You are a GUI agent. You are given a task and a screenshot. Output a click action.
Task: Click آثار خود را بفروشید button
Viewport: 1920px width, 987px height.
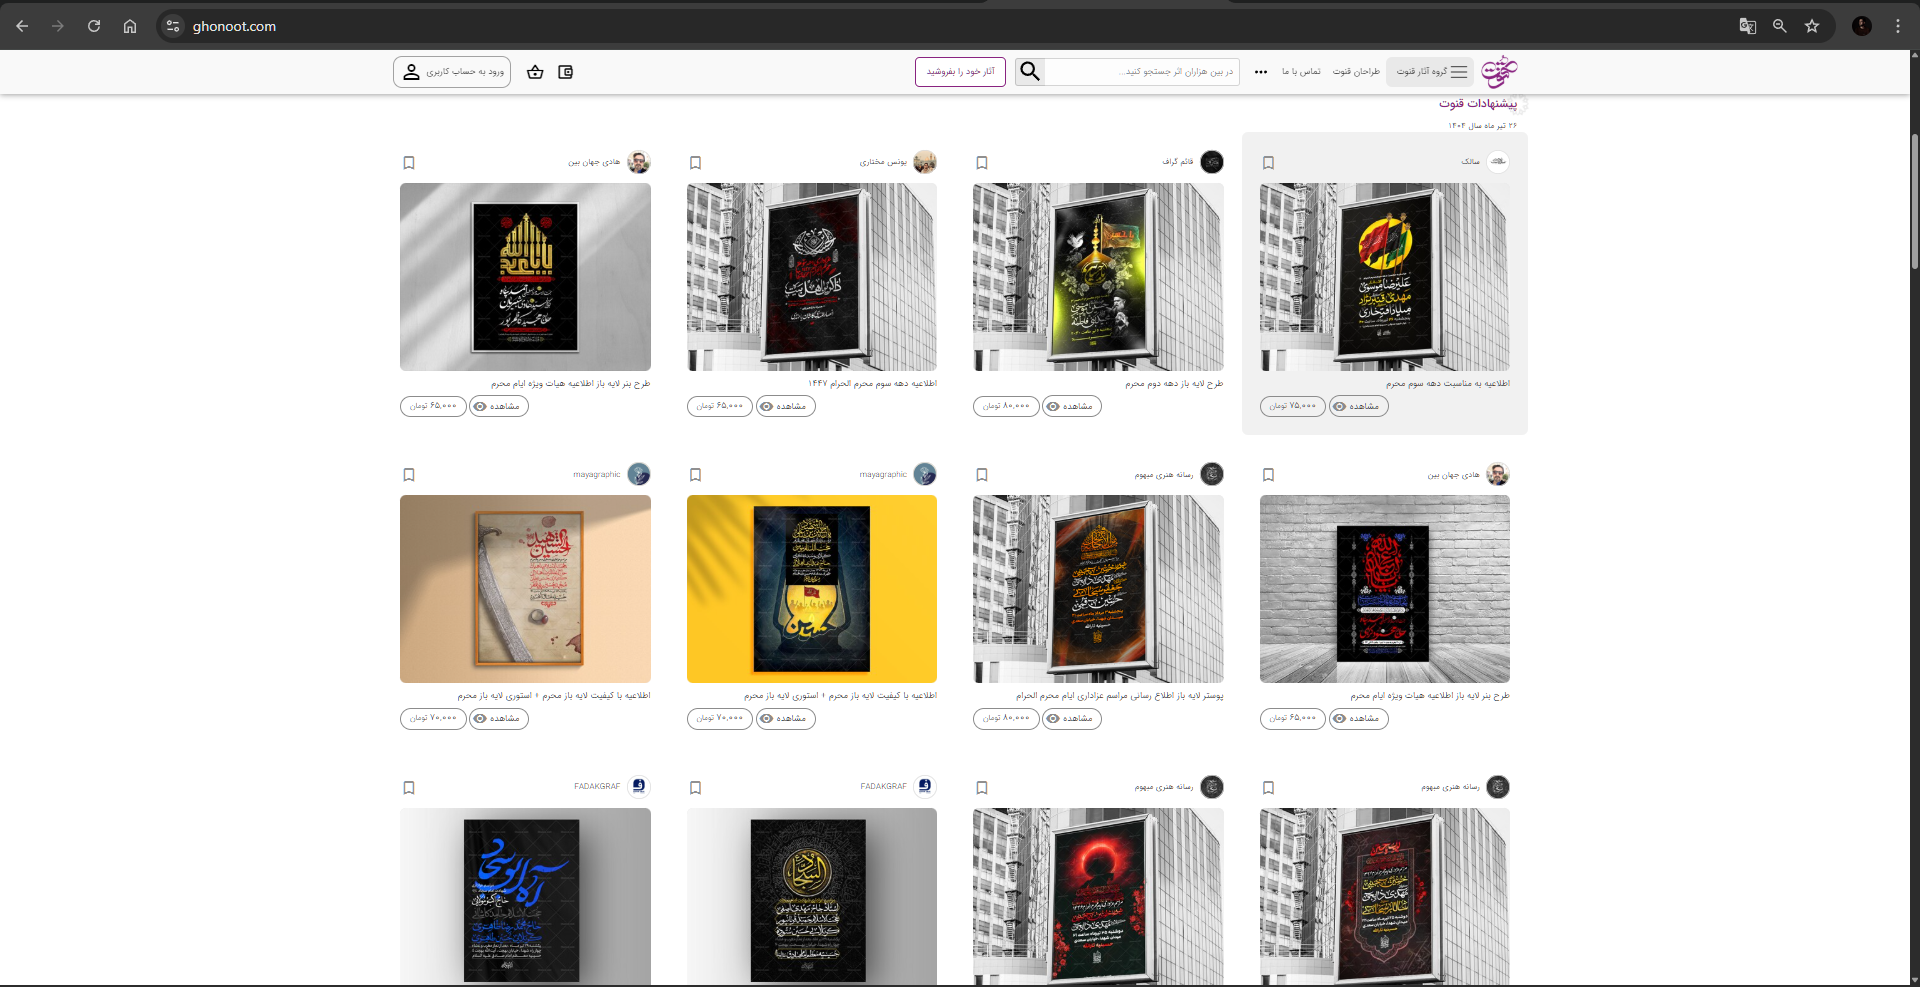point(960,72)
